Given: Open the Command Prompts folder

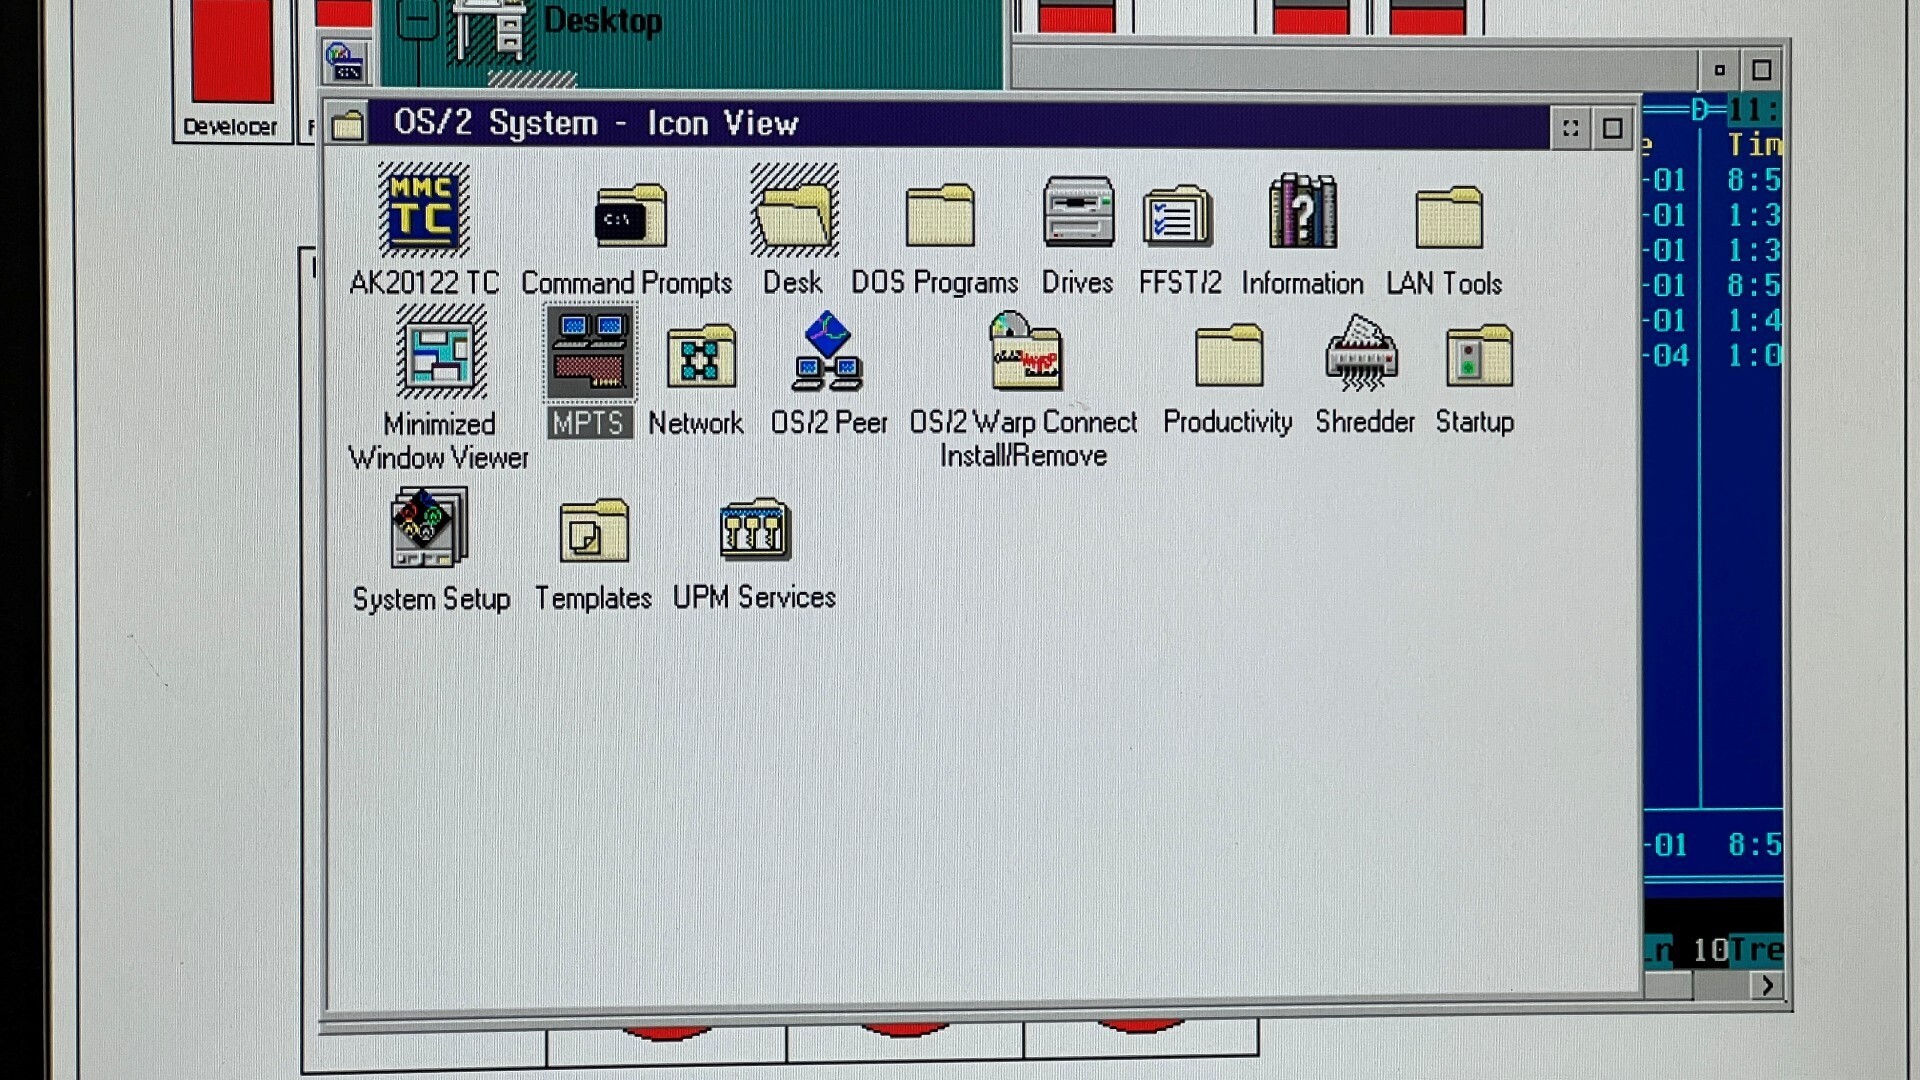Looking at the screenshot, I should 629,215.
